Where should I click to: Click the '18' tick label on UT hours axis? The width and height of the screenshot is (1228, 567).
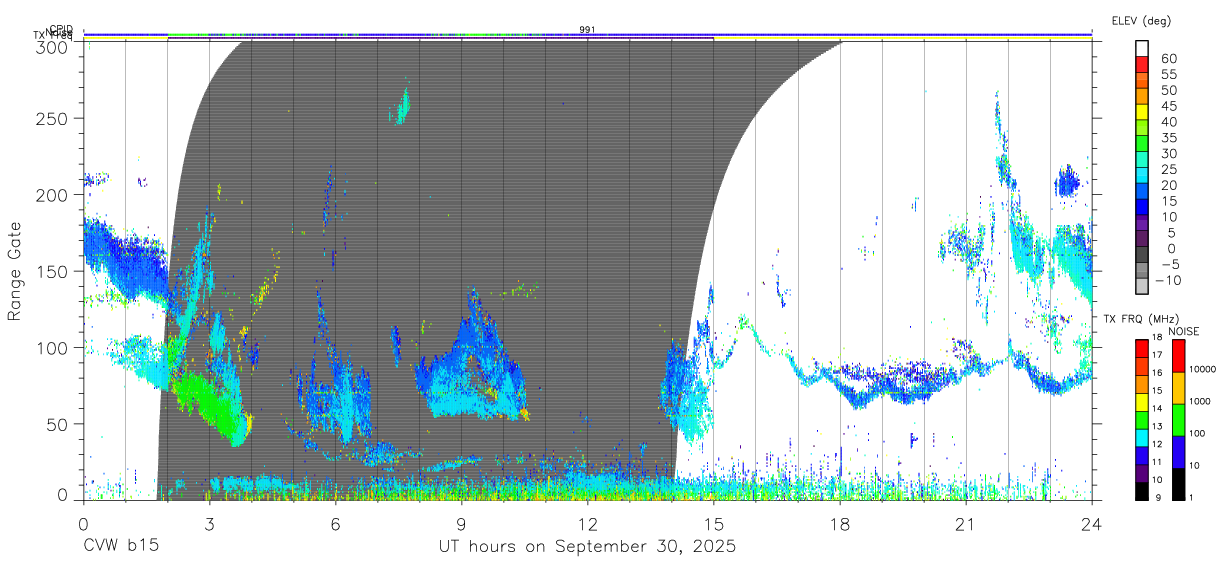pyautogui.click(x=840, y=523)
